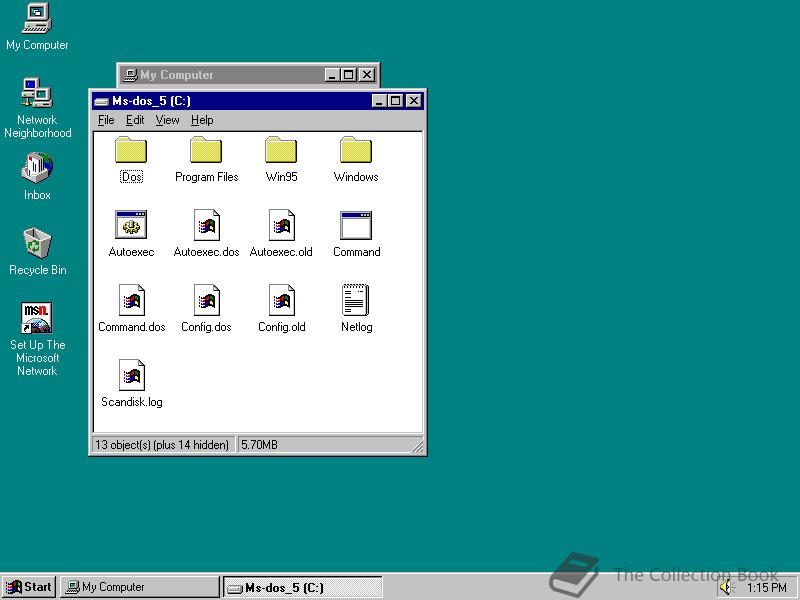Image resolution: width=800 pixels, height=600 pixels.
Task: Click the '5.70MB' status bar text
Action: [x=259, y=445]
